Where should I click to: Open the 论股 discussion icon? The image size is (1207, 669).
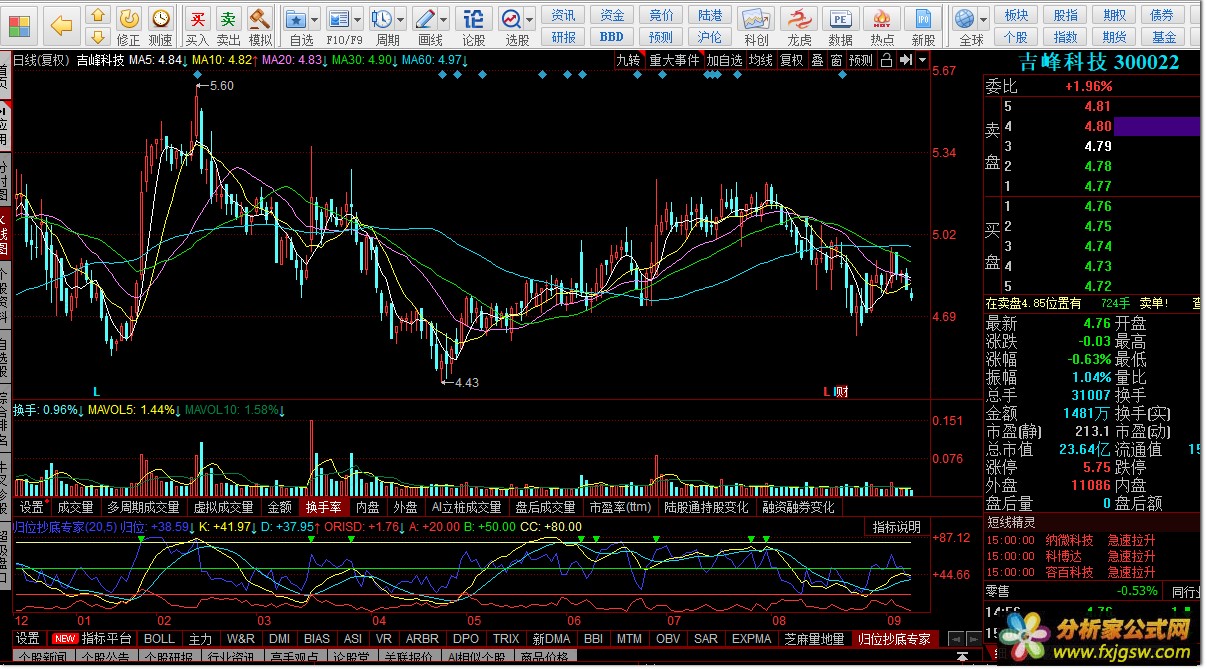pos(474,26)
